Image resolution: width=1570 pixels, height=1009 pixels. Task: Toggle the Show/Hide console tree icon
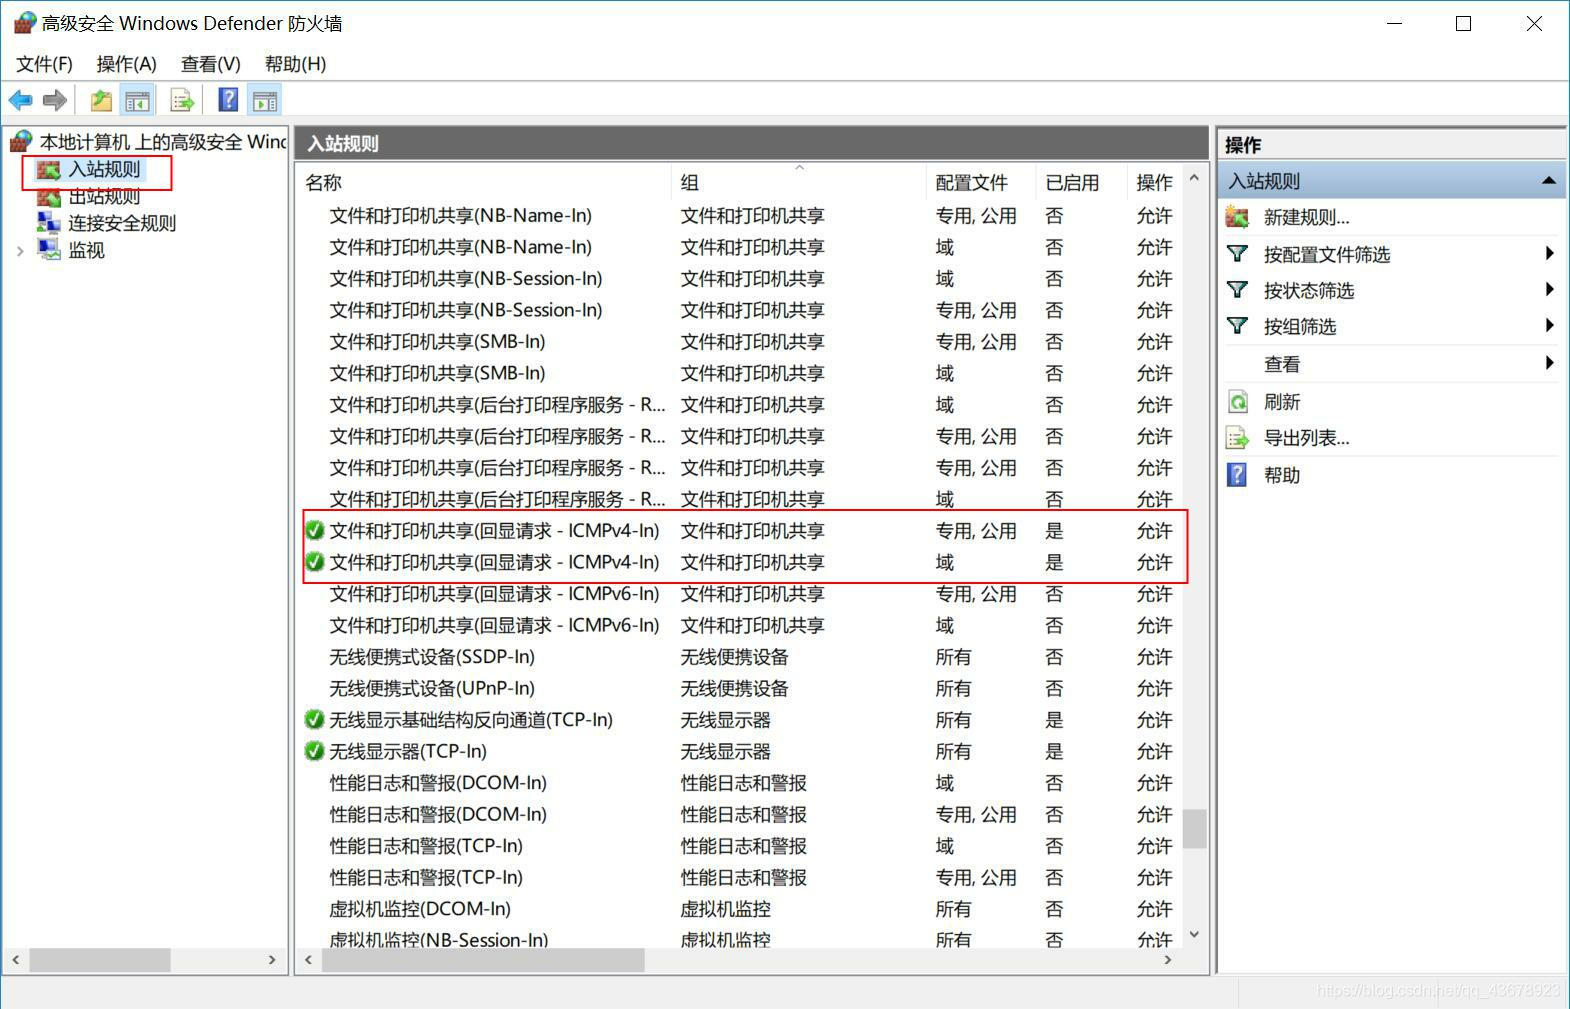[x=137, y=100]
